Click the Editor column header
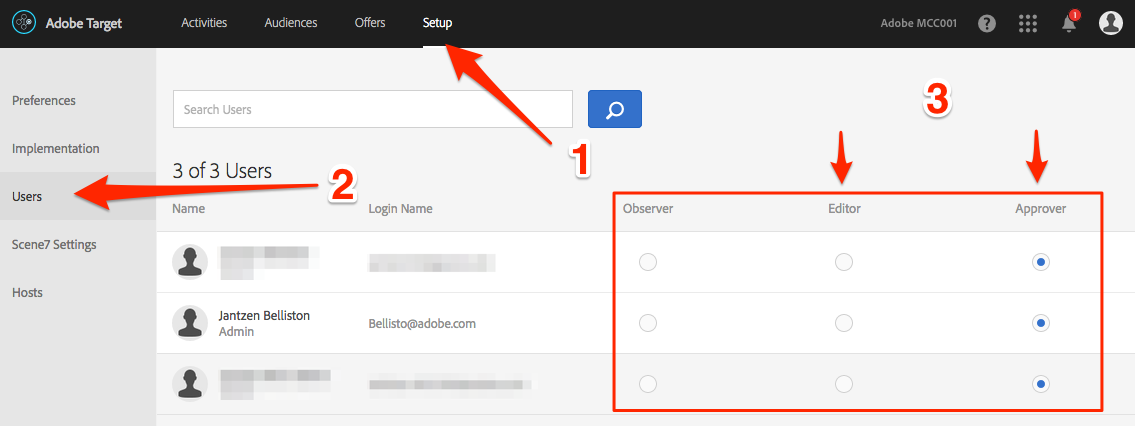 tap(844, 209)
